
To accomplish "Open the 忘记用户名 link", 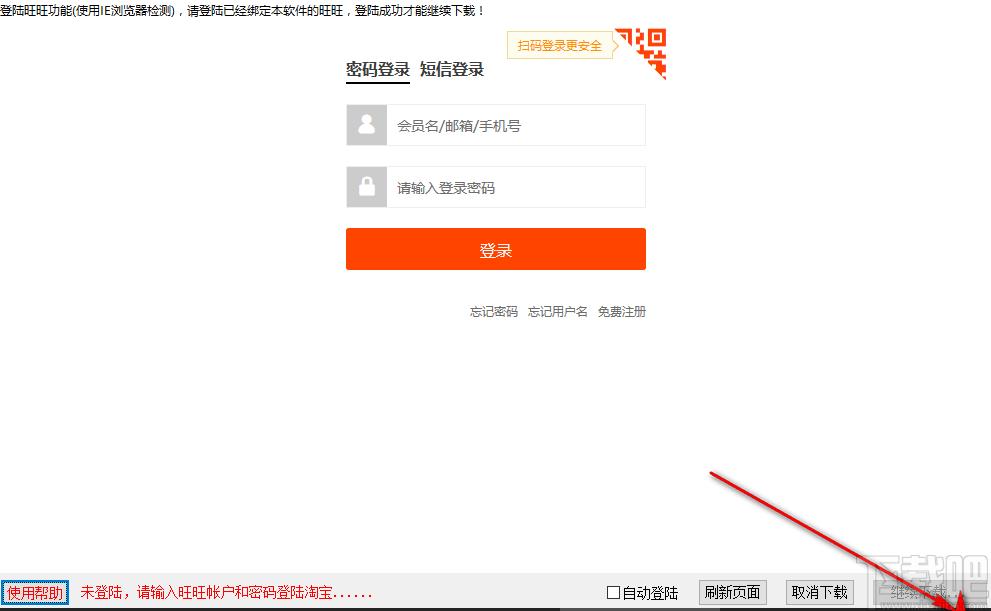I will [558, 312].
